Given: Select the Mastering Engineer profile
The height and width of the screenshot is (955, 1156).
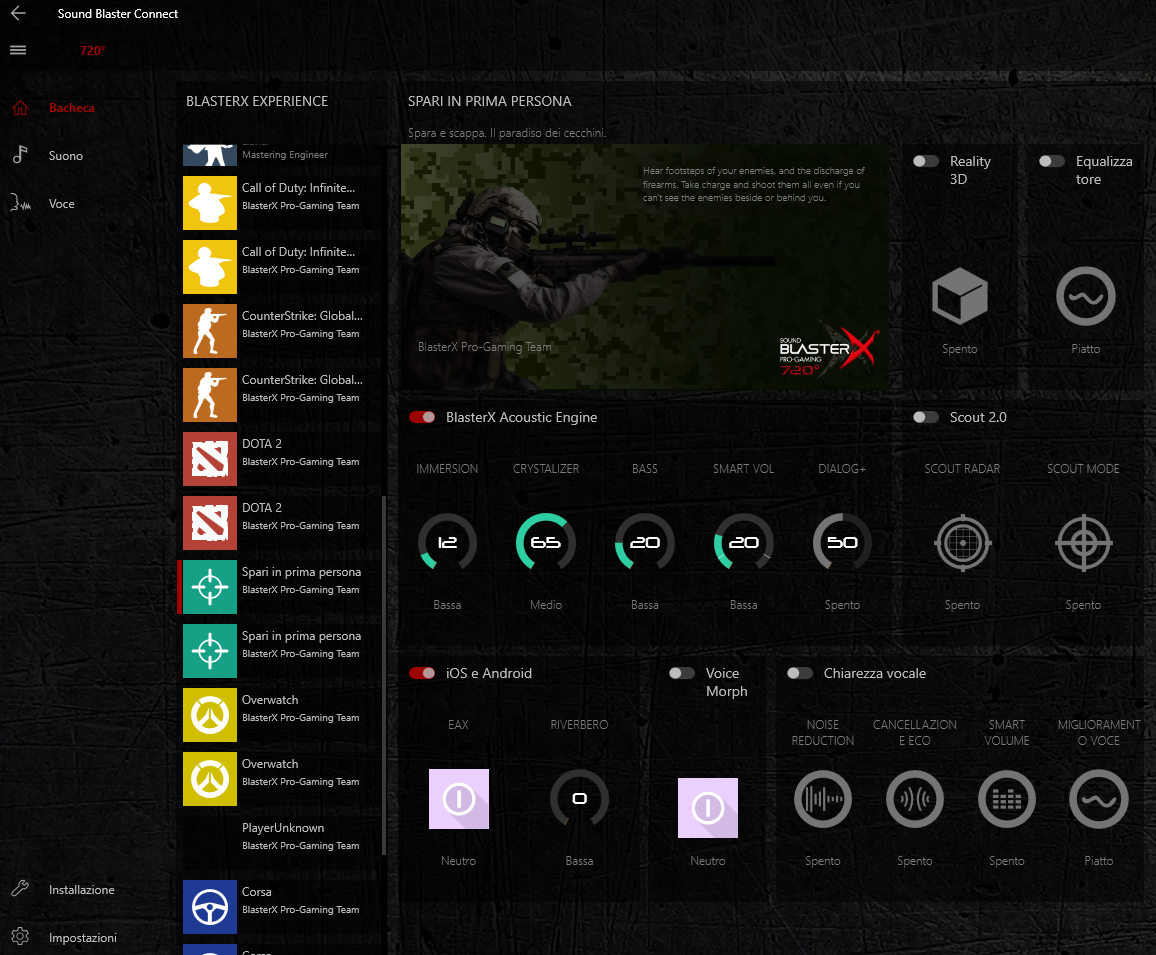Looking at the screenshot, I should [281, 155].
